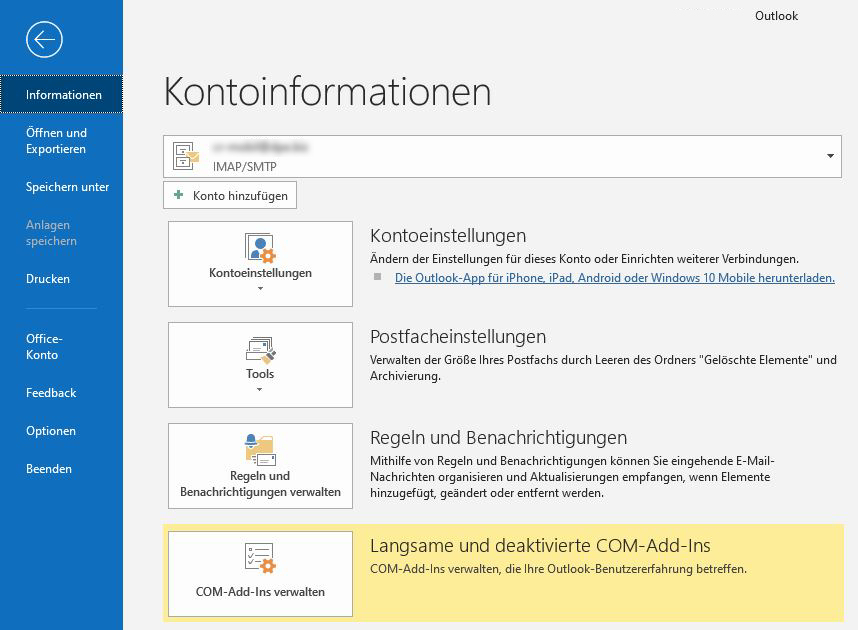Screen dimensions: 858x630
Task: Open the Drucken page
Action: coord(48,279)
